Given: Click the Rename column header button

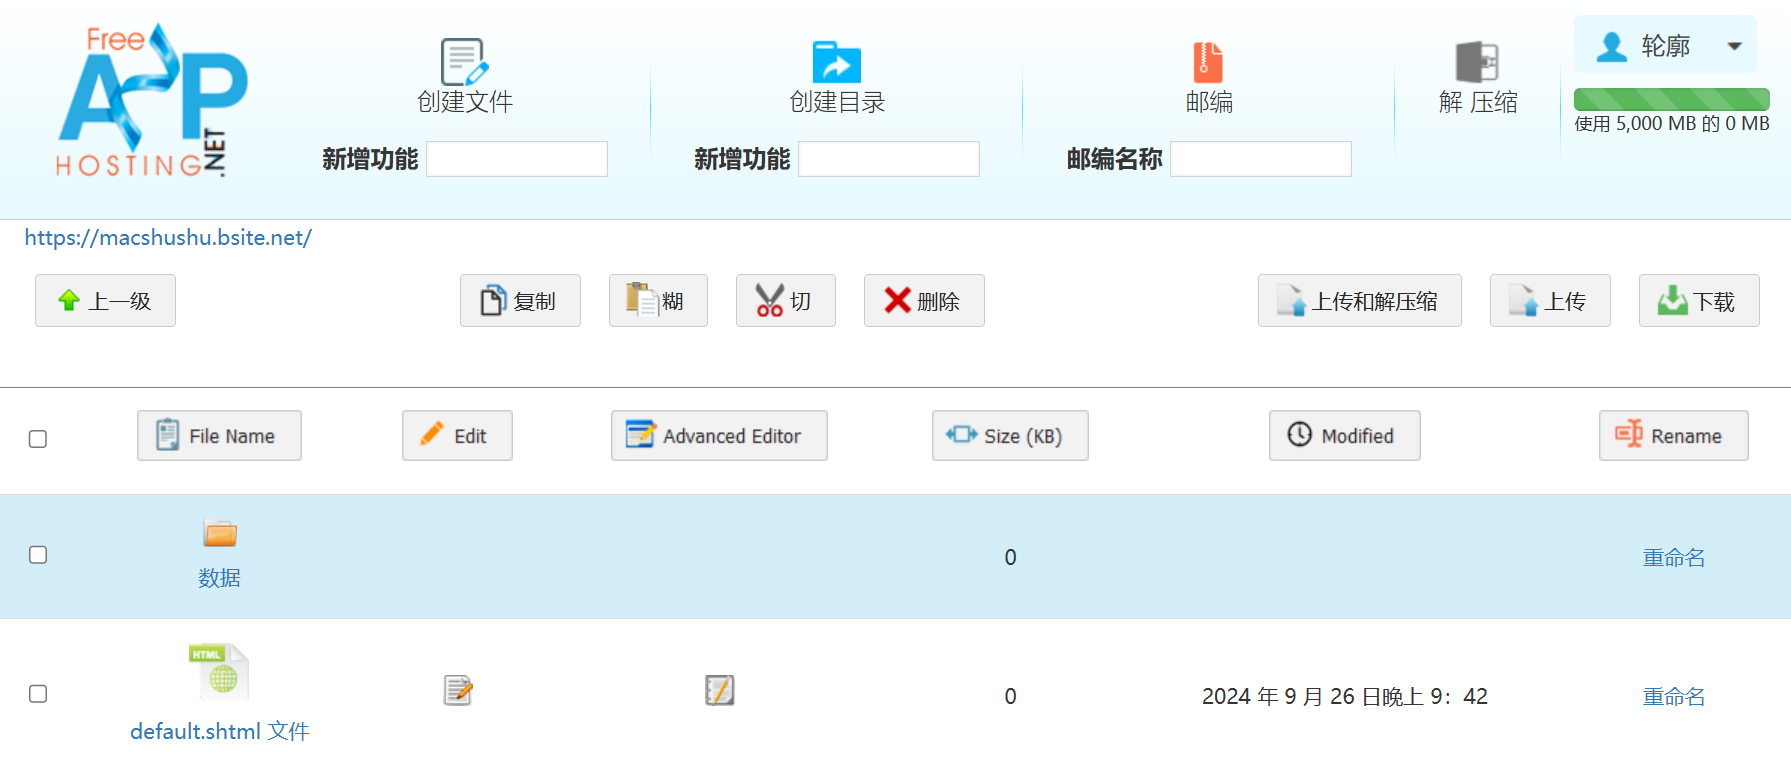Looking at the screenshot, I should [1674, 436].
